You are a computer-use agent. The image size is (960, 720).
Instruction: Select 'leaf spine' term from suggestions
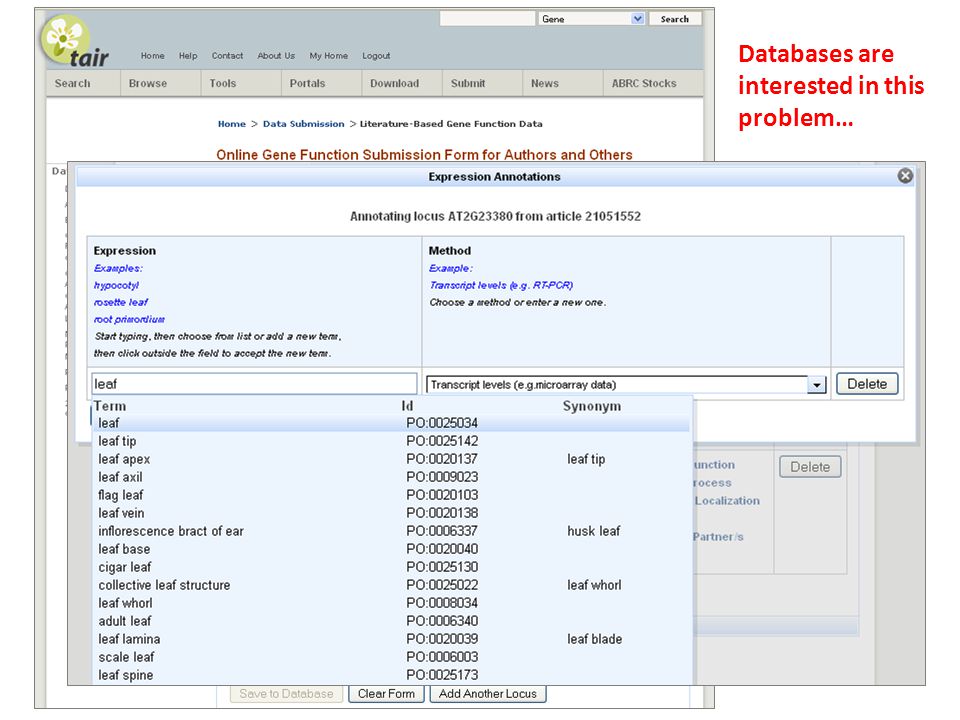click(391, 675)
